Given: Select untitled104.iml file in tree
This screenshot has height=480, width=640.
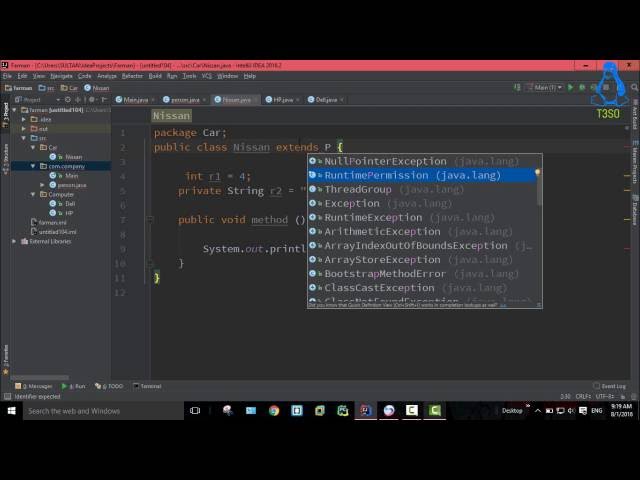Looking at the screenshot, I should (x=53, y=232).
